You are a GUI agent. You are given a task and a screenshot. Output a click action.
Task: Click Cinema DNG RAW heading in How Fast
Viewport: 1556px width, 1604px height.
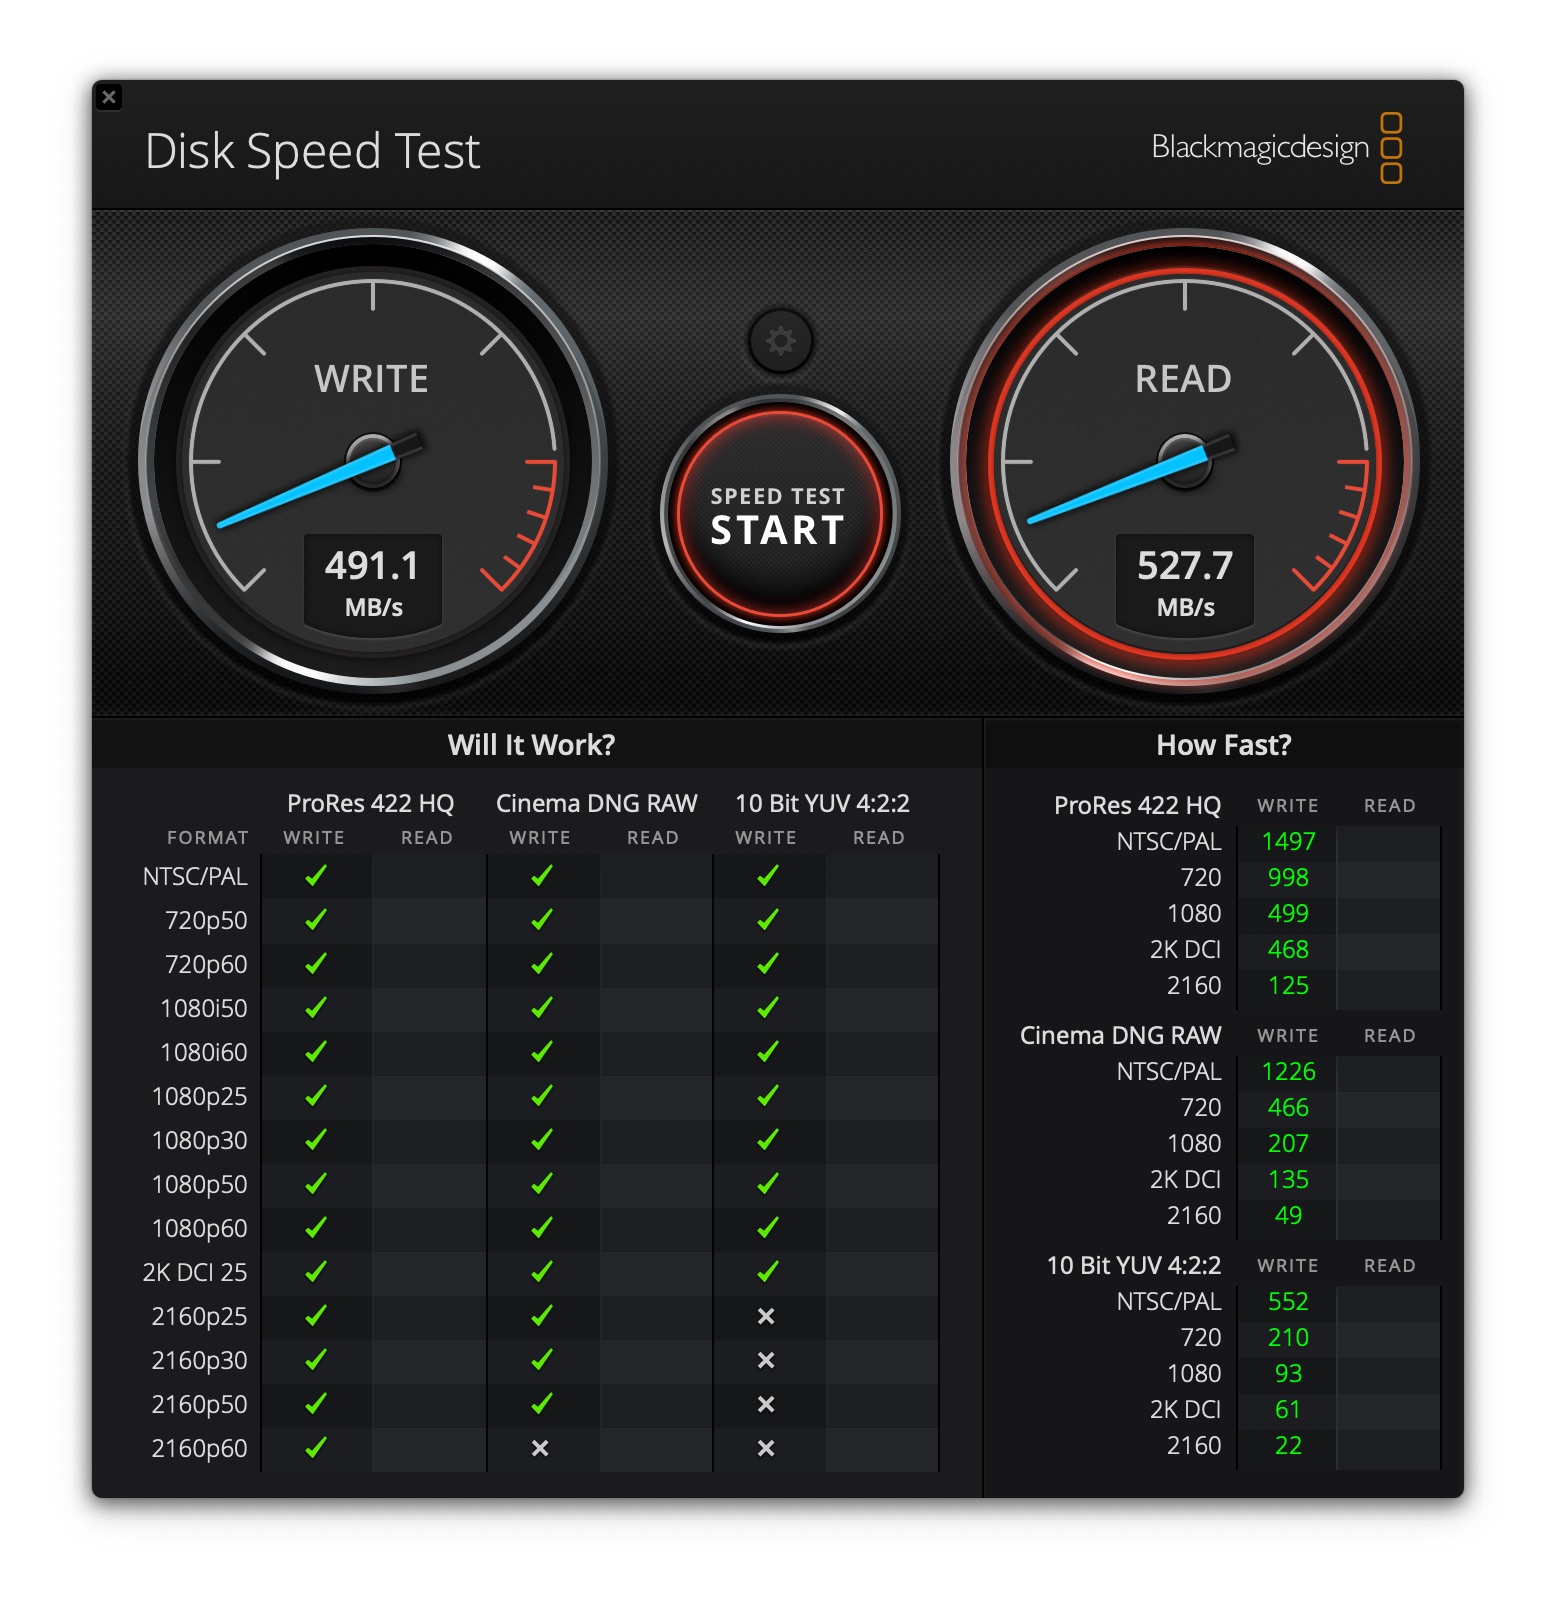(x=1120, y=1036)
